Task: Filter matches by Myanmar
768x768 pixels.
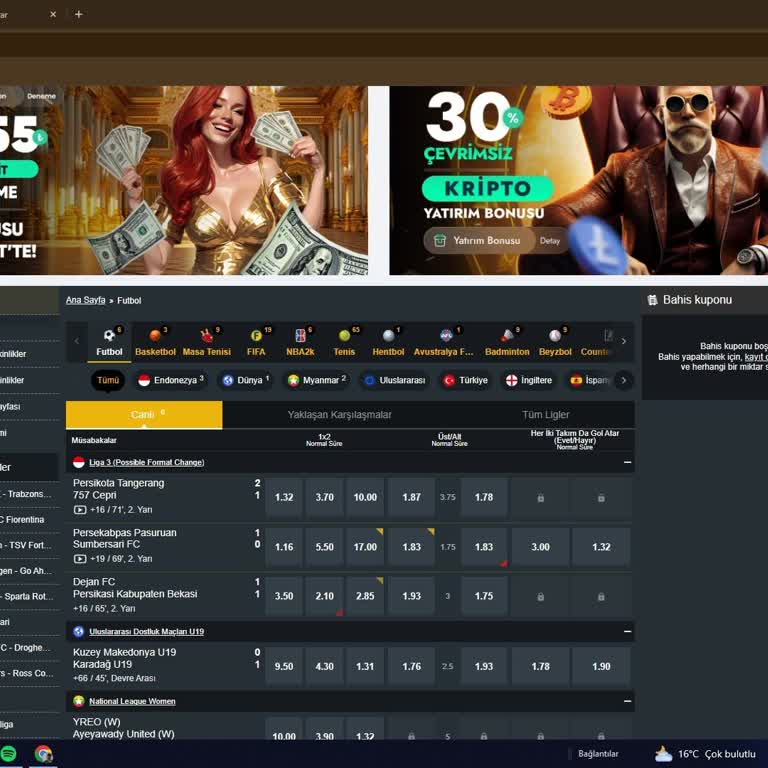Action: click(x=317, y=380)
